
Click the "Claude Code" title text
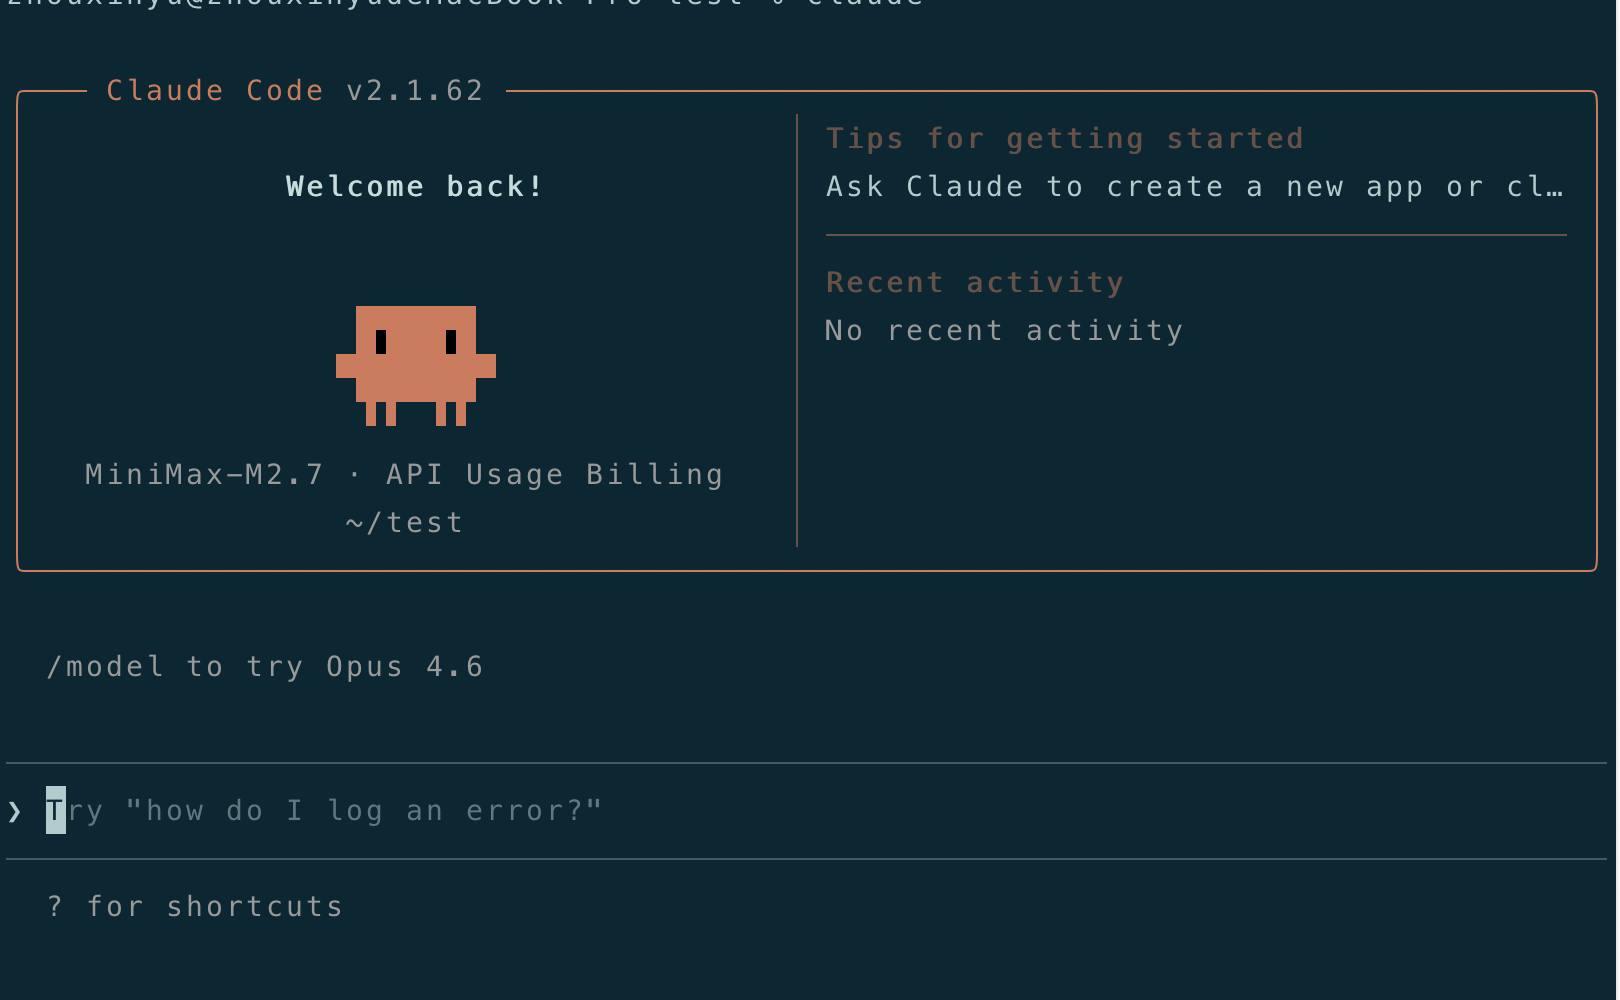pyautogui.click(x=215, y=91)
